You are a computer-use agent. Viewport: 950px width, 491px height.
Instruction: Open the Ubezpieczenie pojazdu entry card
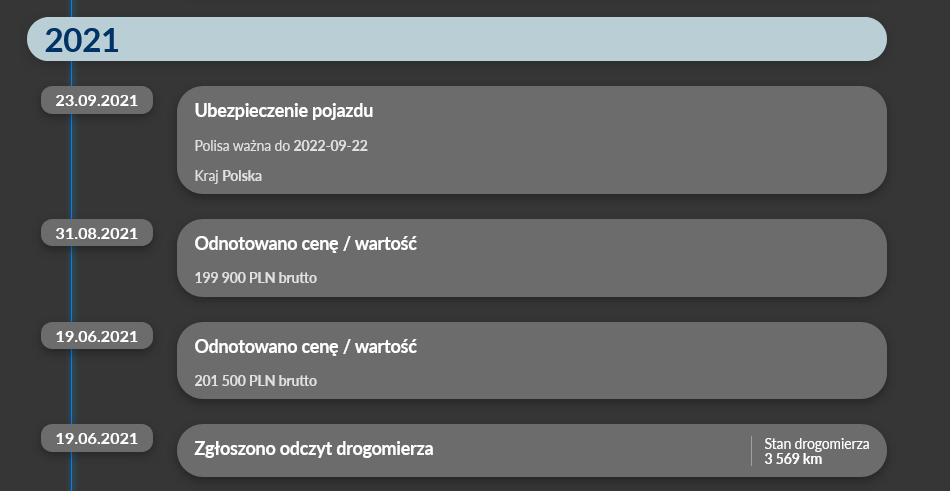click(532, 140)
